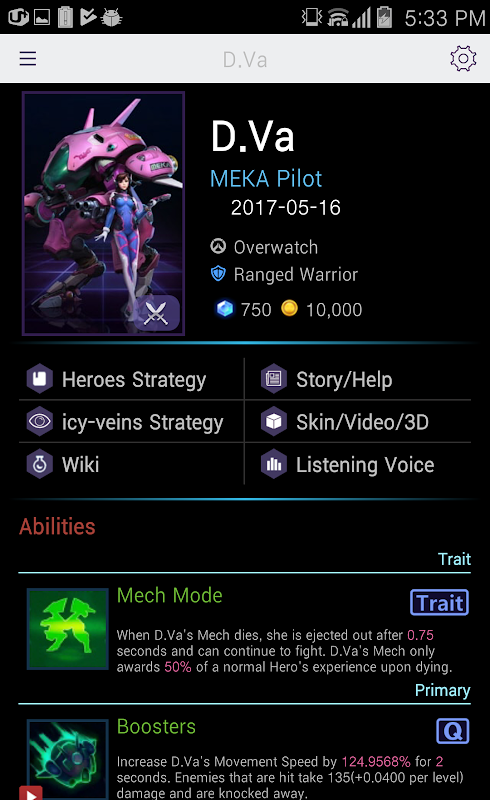
Task: Play the Boosters ability video
Action: pyautogui.click(x=31, y=793)
